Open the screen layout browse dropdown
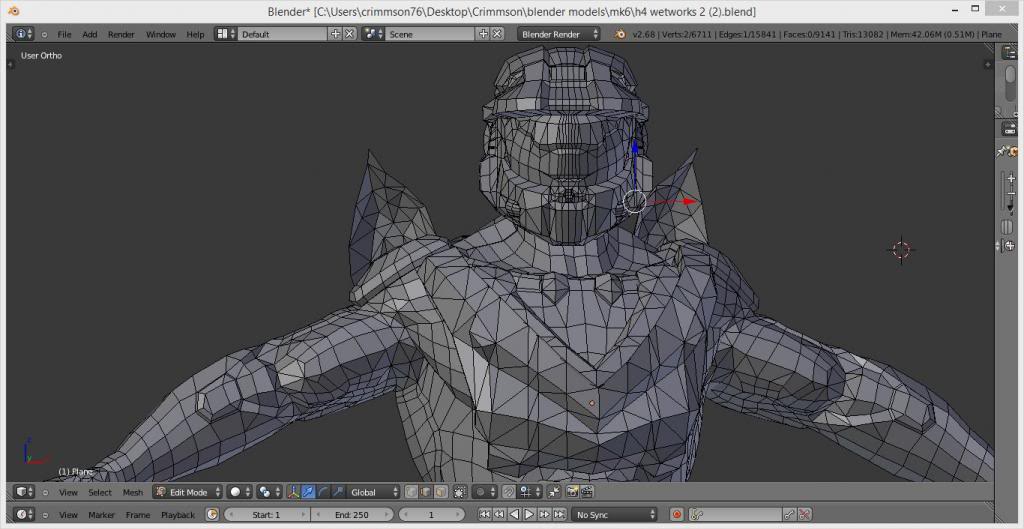1024x529 pixels. (x=226, y=34)
